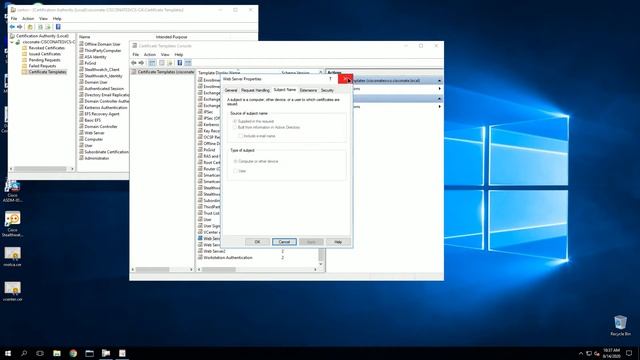Click the template list vertical scrollbar thumb
The image size is (640, 360).
pyautogui.click(x=321, y=255)
